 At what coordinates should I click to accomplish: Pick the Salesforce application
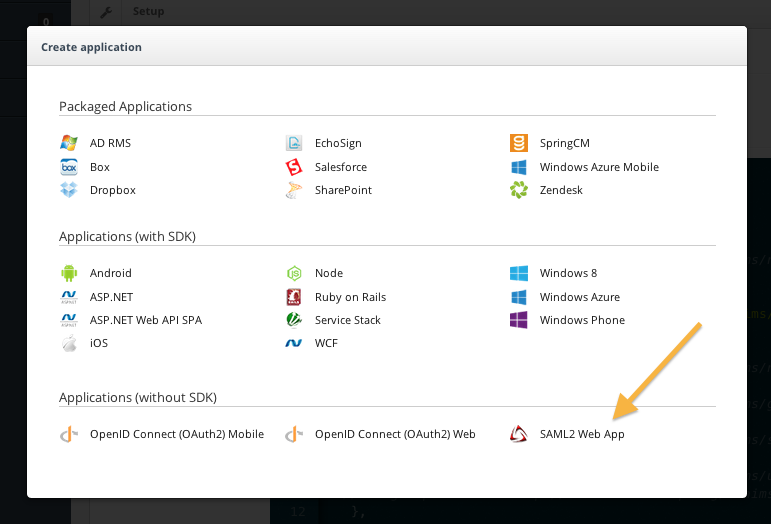(341, 167)
